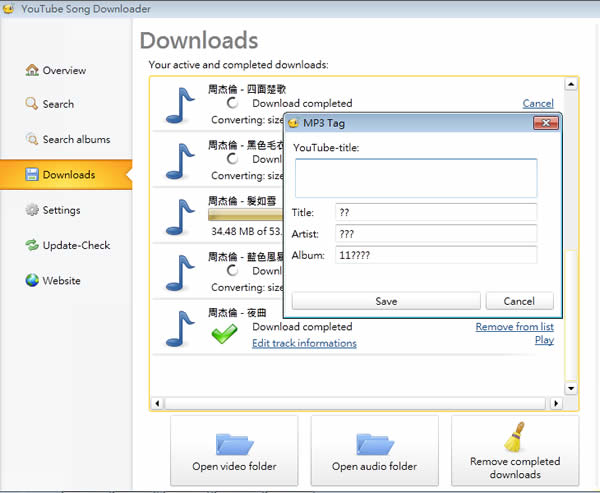Viewport: 600px width, 493px height.
Task: Click the Update-Check arrows icon
Action: 32,245
